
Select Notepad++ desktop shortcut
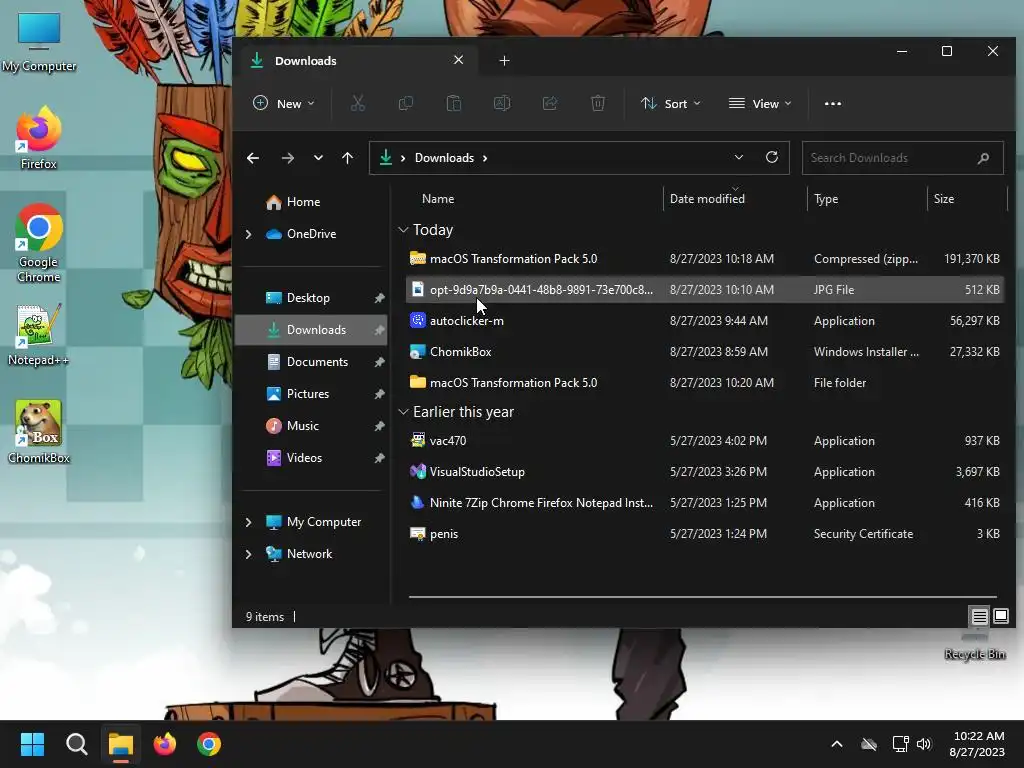(x=39, y=334)
